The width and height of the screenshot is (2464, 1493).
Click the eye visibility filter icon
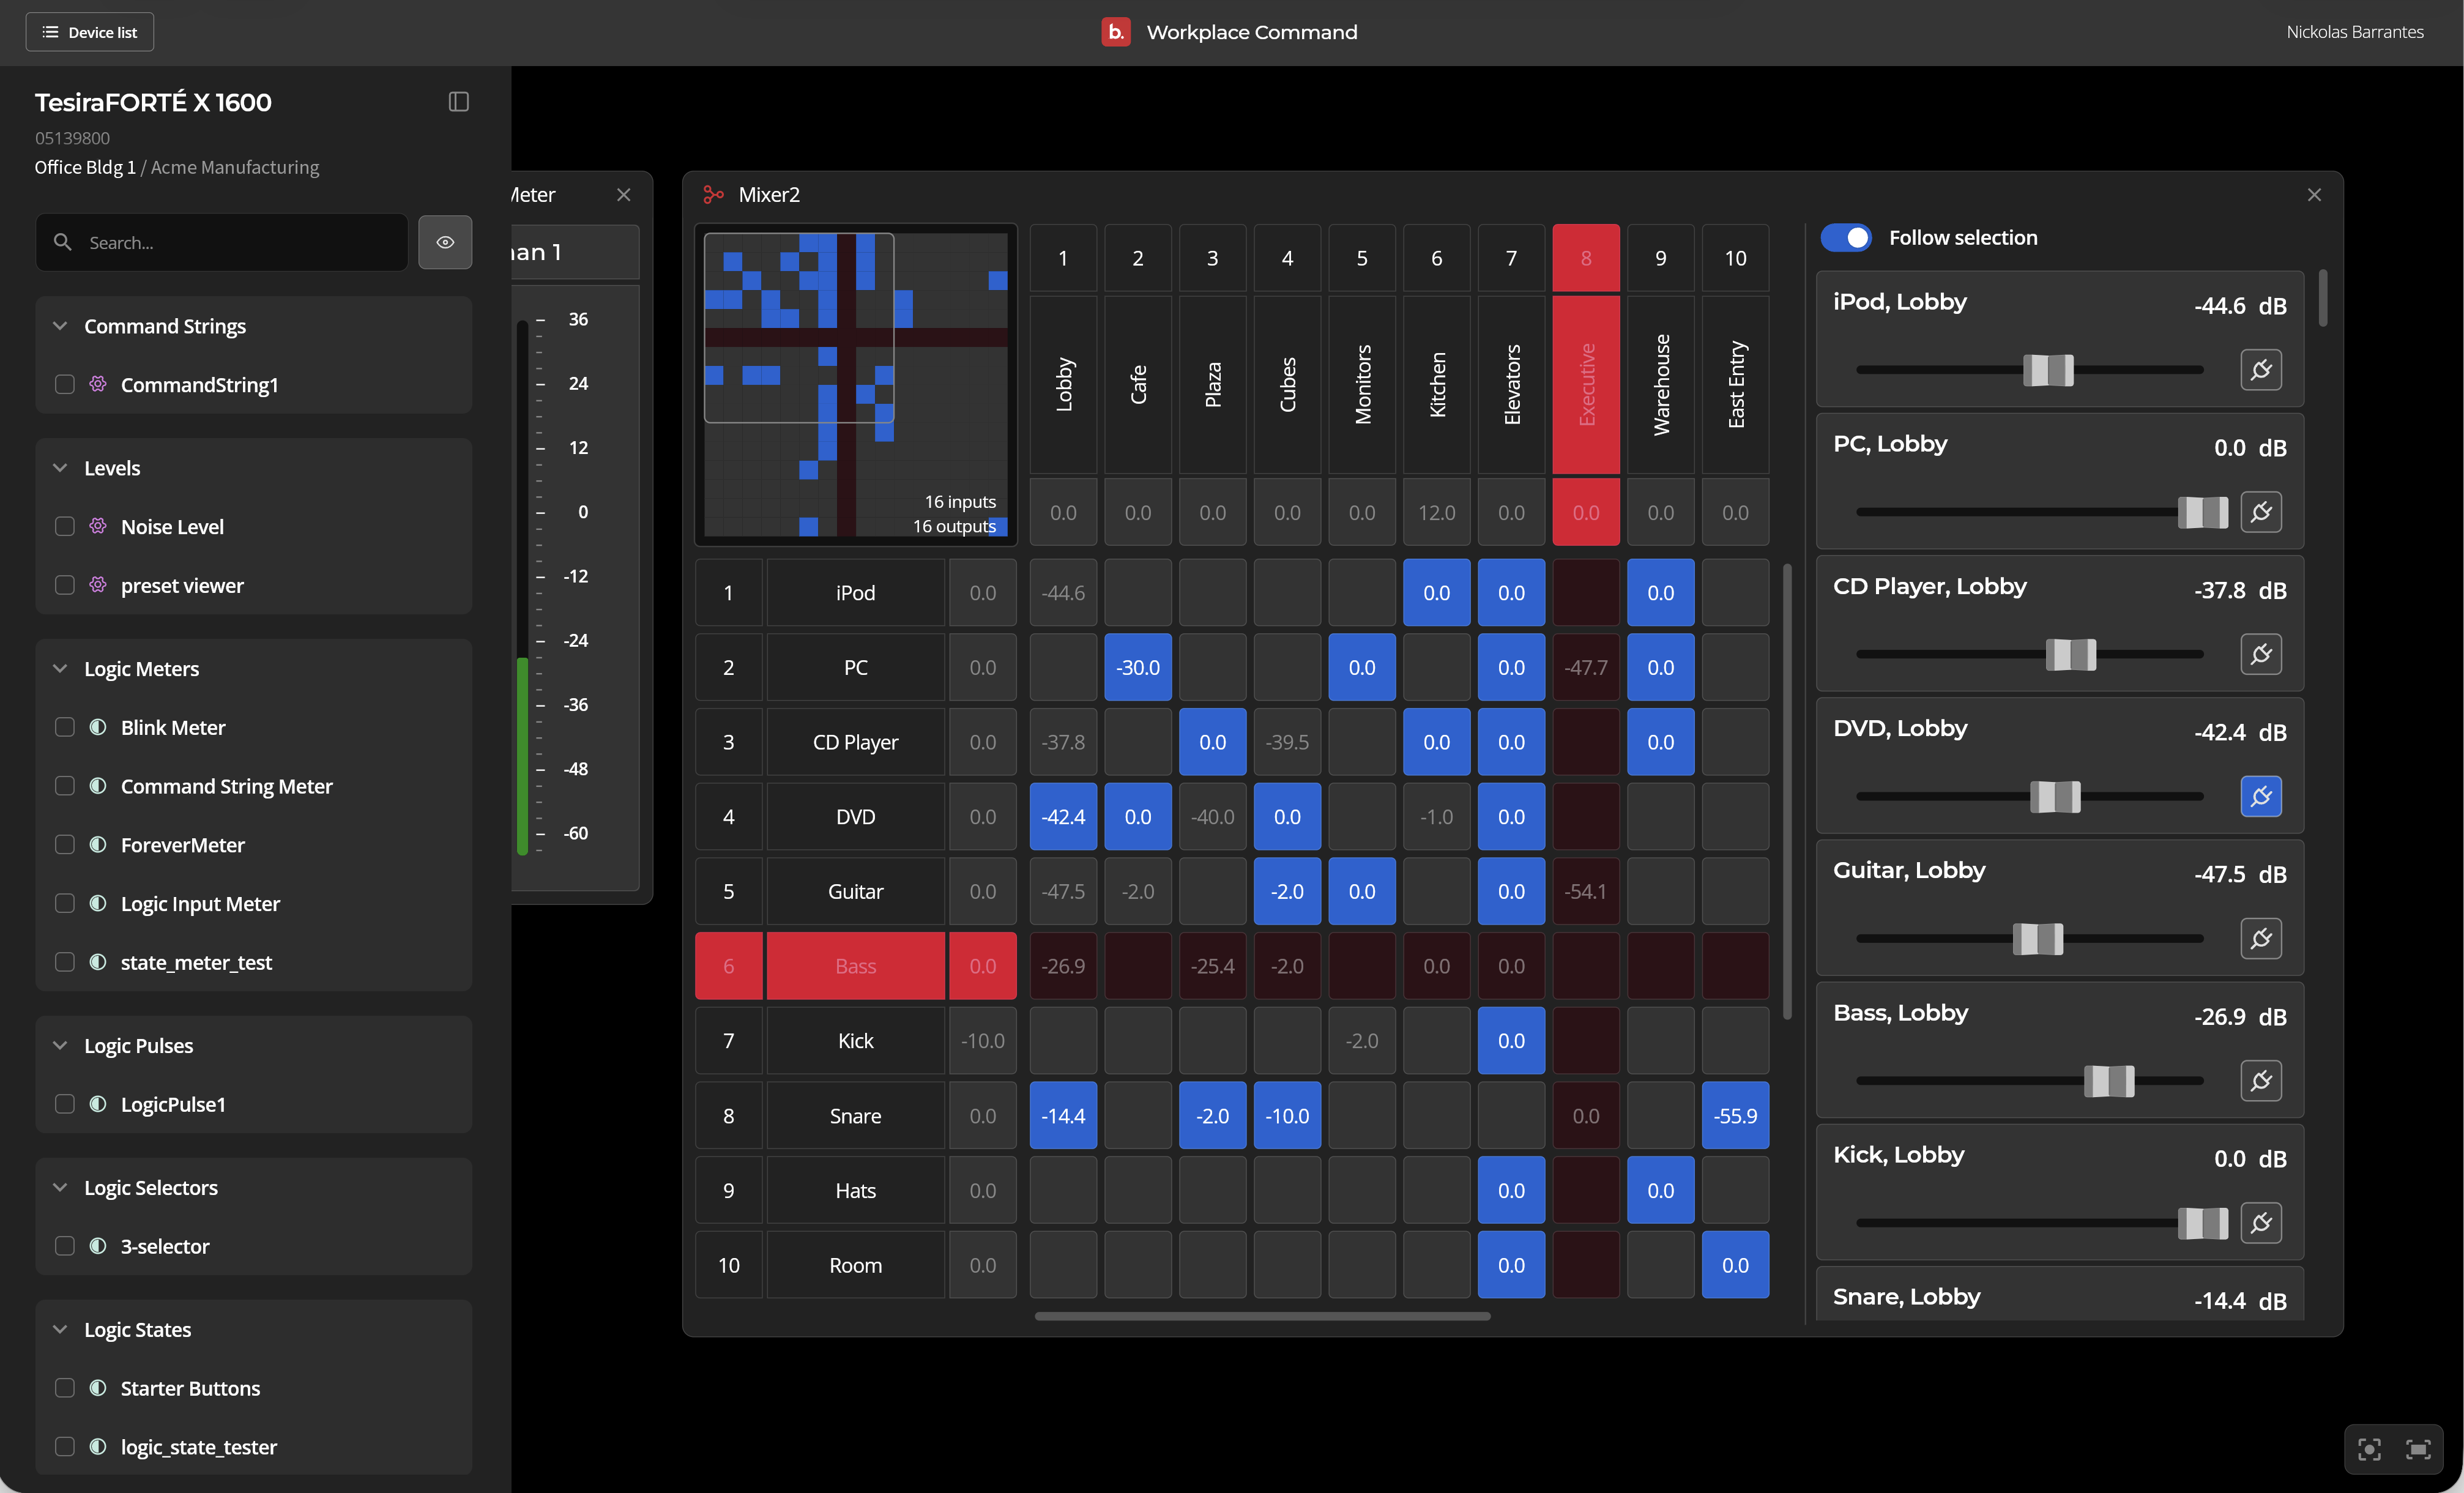(x=445, y=242)
